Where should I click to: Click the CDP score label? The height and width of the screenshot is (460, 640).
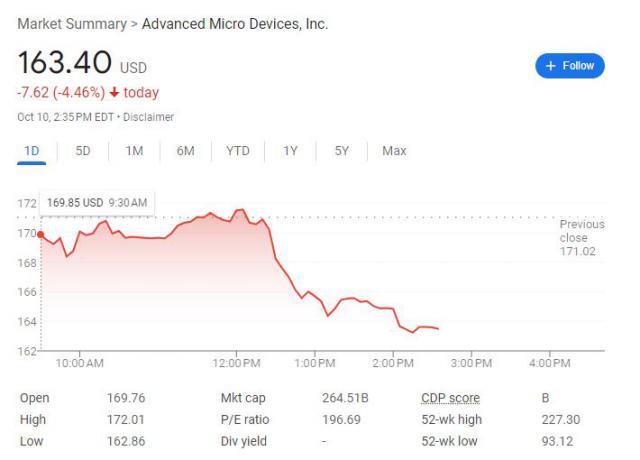(450, 398)
